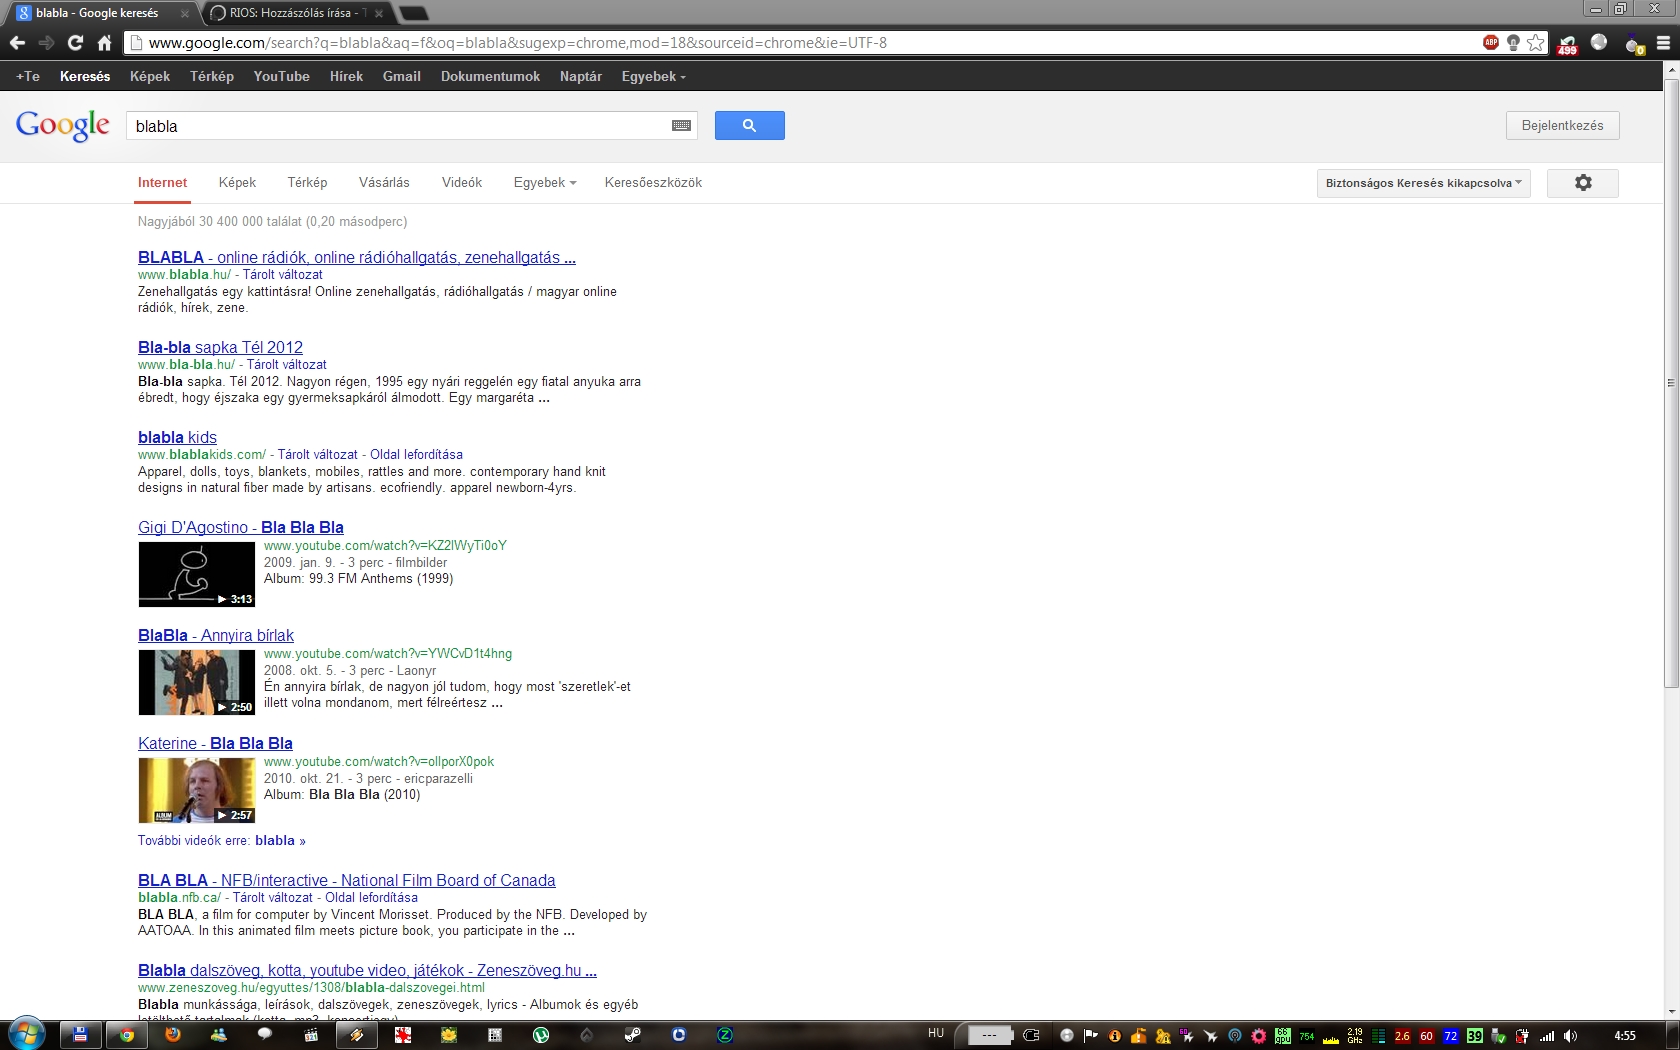The height and width of the screenshot is (1050, 1680).
Task: Click the HU language indicator
Action: pyautogui.click(x=936, y=1034)
